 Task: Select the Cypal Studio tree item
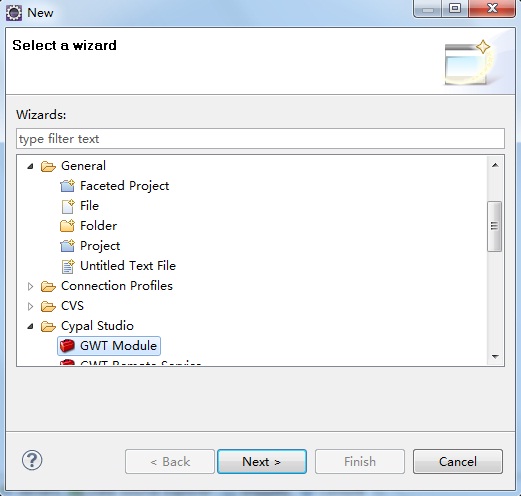click(97, 326)
